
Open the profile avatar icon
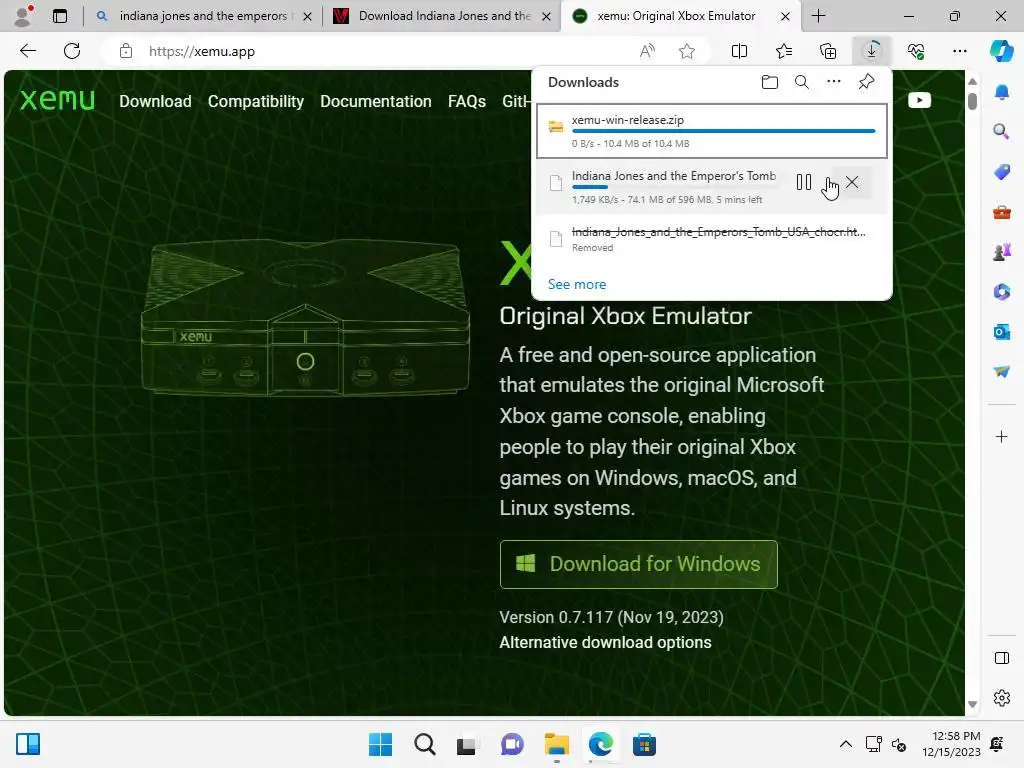point(24,16)
